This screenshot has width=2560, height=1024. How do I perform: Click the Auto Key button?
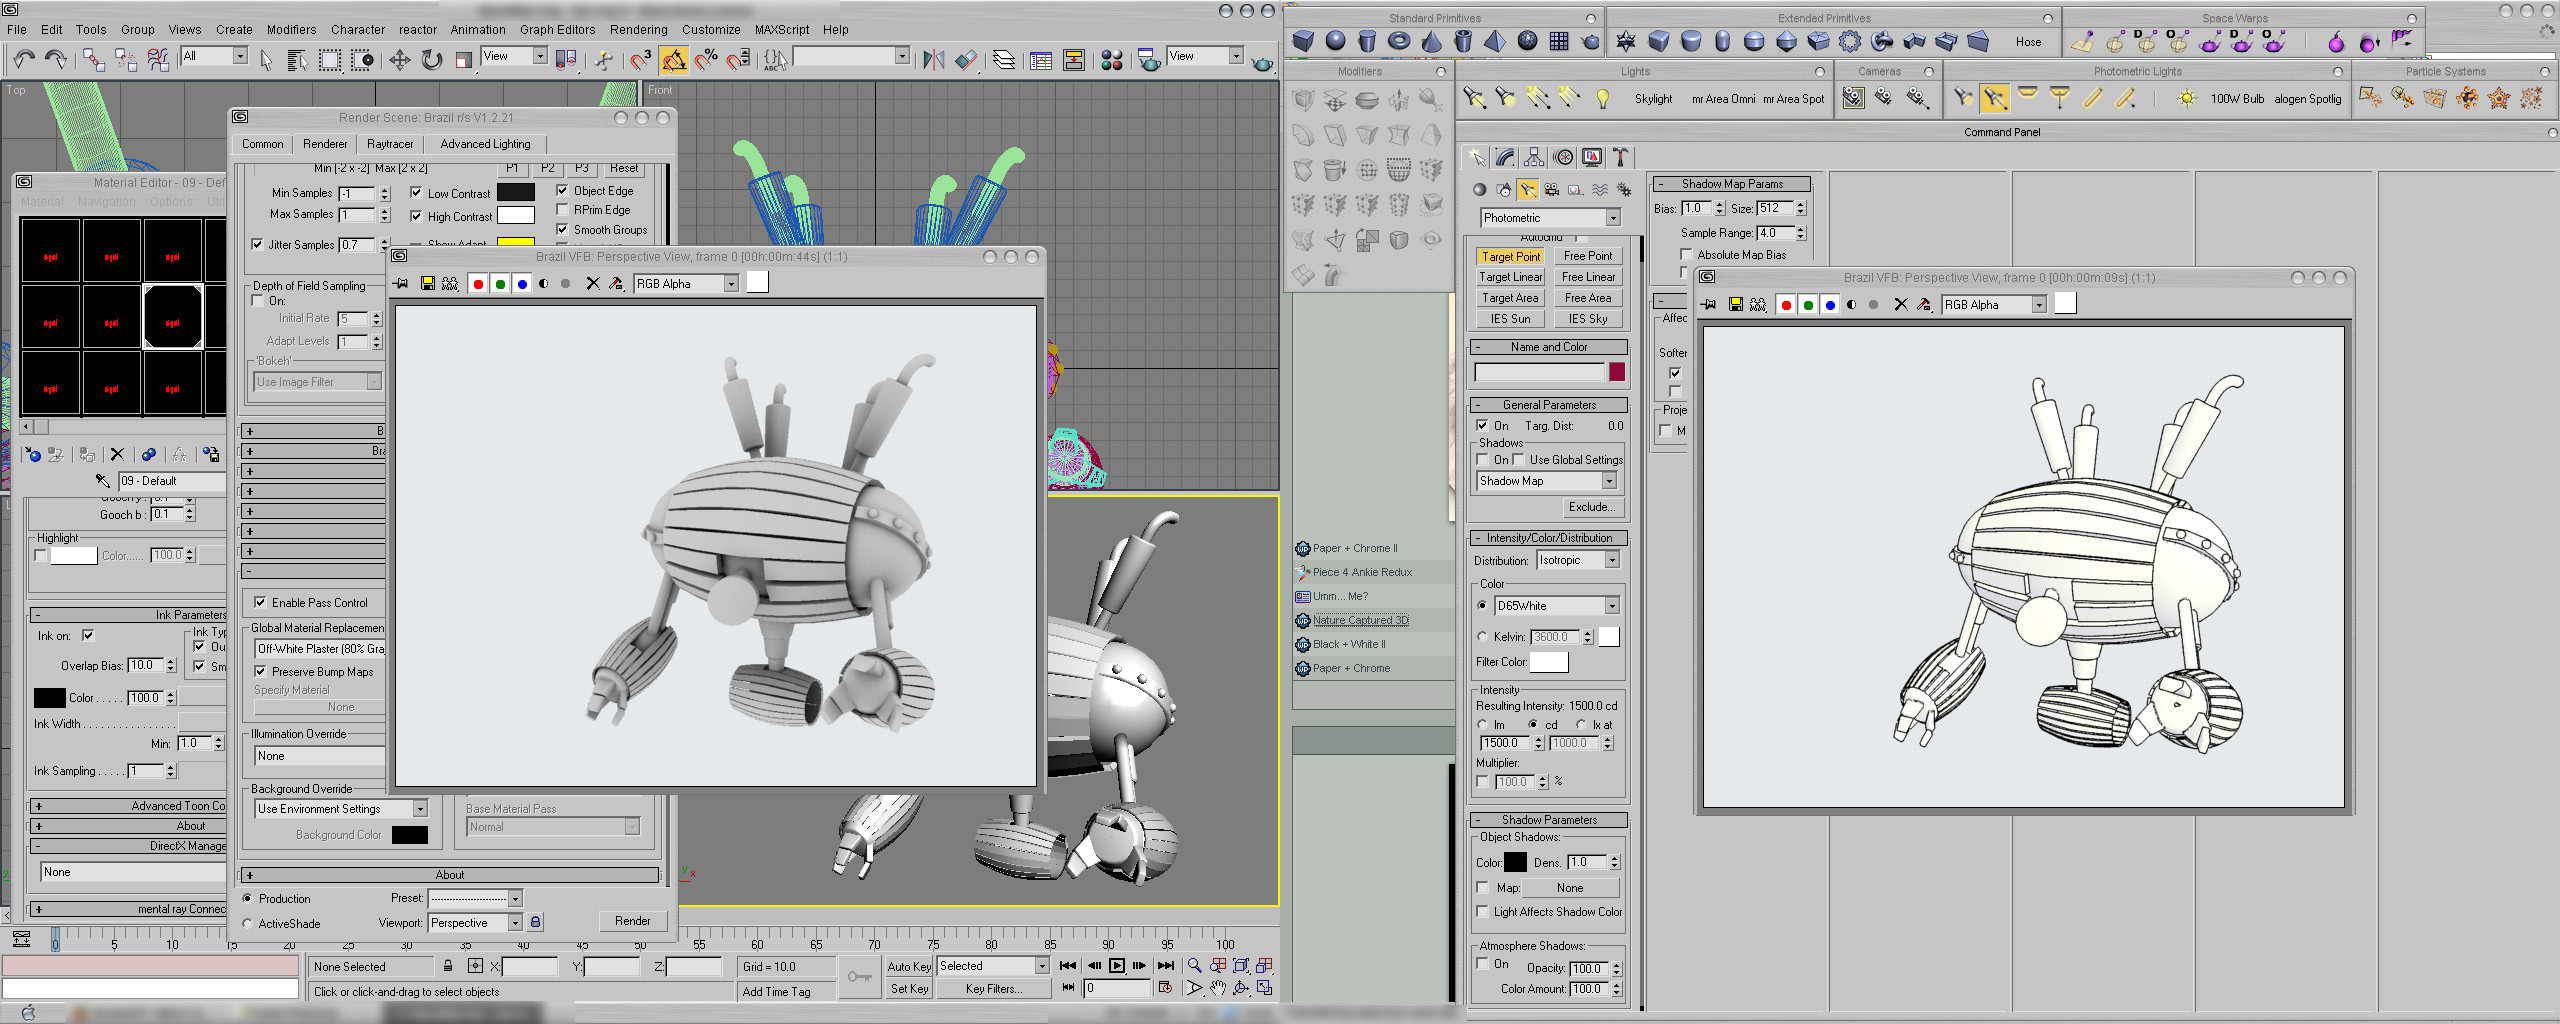[x=909, y=966]
